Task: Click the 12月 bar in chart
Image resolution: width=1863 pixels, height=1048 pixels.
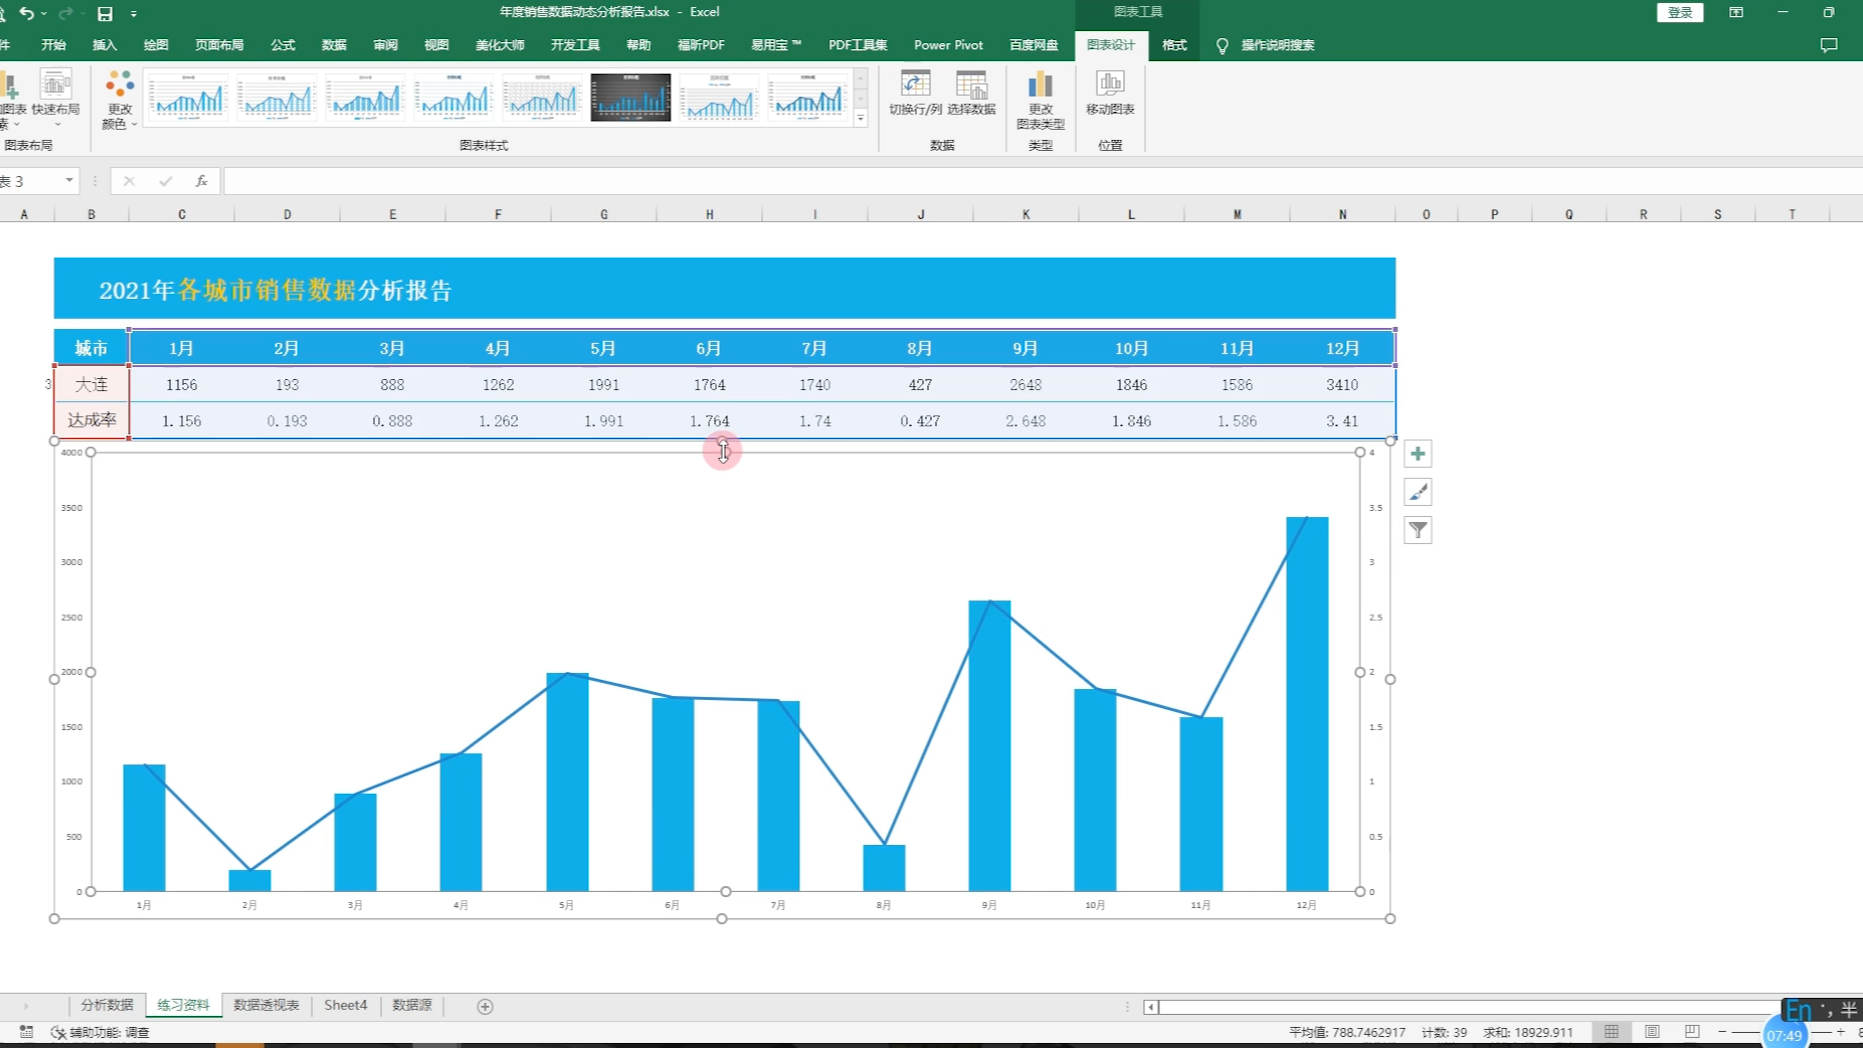Action: pos(1307,704)
